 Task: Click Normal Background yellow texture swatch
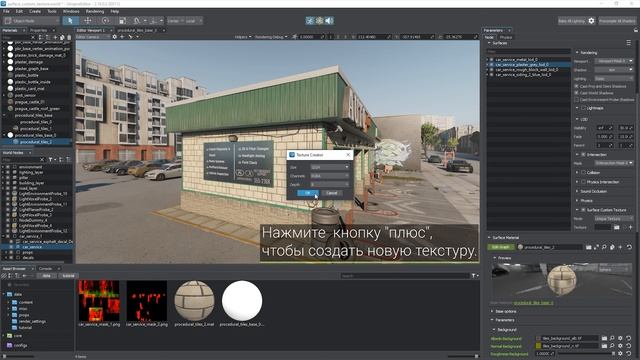click(538, 346)
